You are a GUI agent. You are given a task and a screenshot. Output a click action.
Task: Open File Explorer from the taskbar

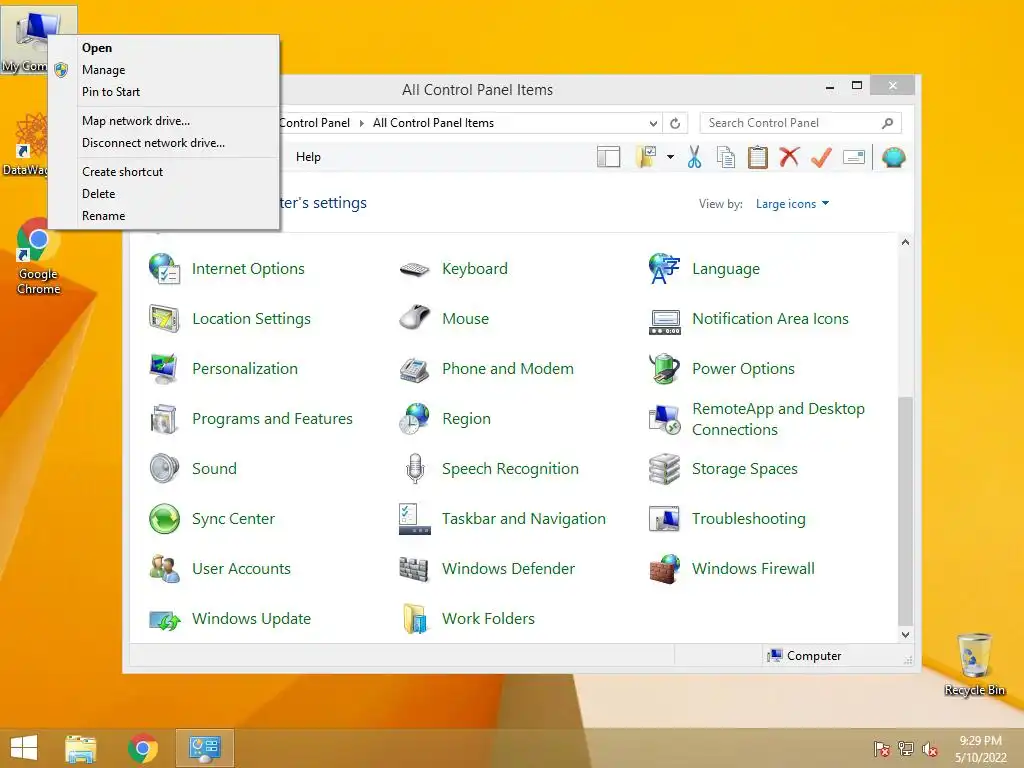[x=81, y=748]
